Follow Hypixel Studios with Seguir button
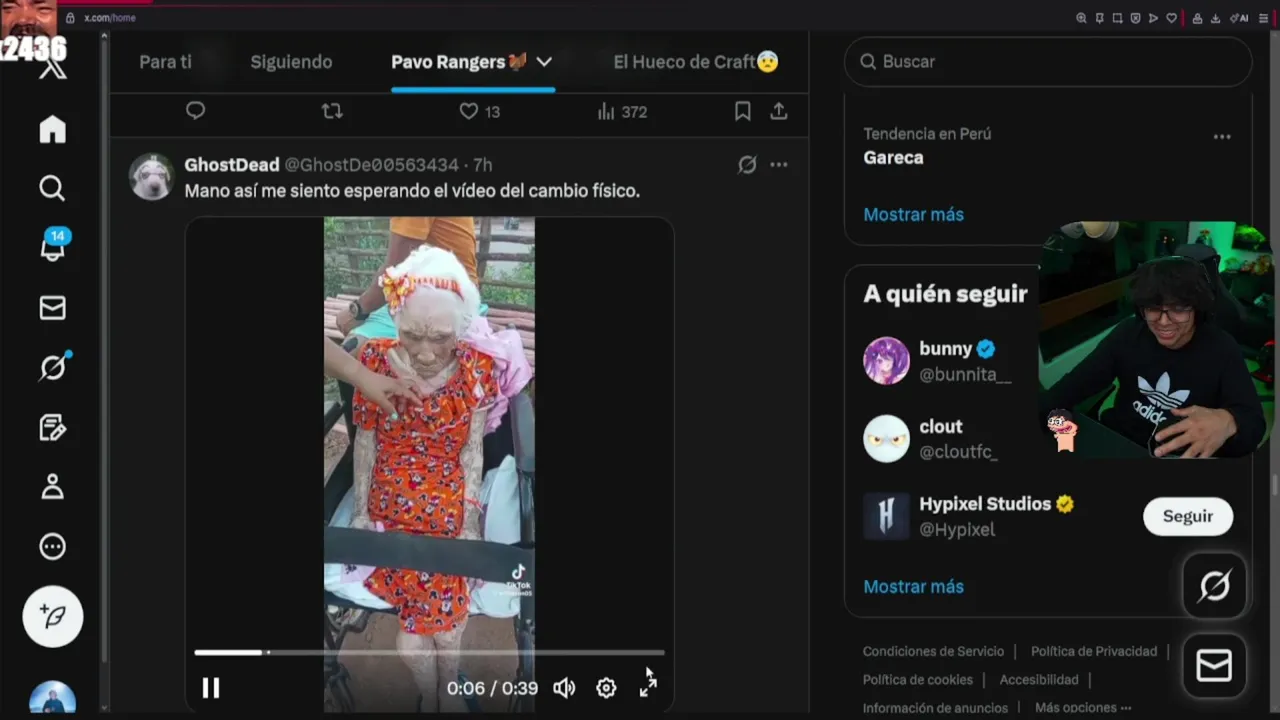 coord(1188,516)
